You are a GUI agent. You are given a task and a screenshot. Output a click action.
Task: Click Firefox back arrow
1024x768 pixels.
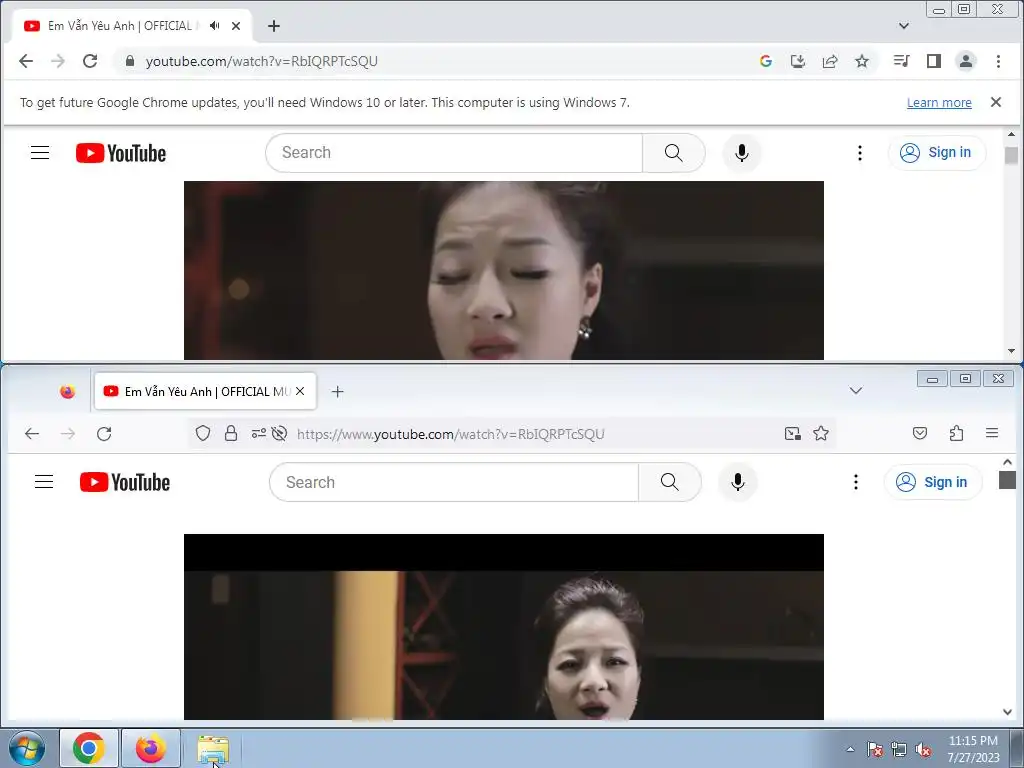coord(31,434)
